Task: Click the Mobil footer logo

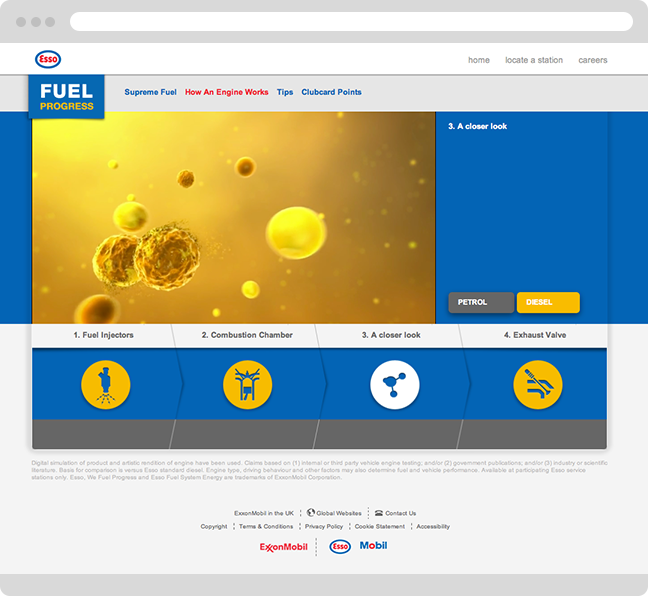Action: point(373,546)
